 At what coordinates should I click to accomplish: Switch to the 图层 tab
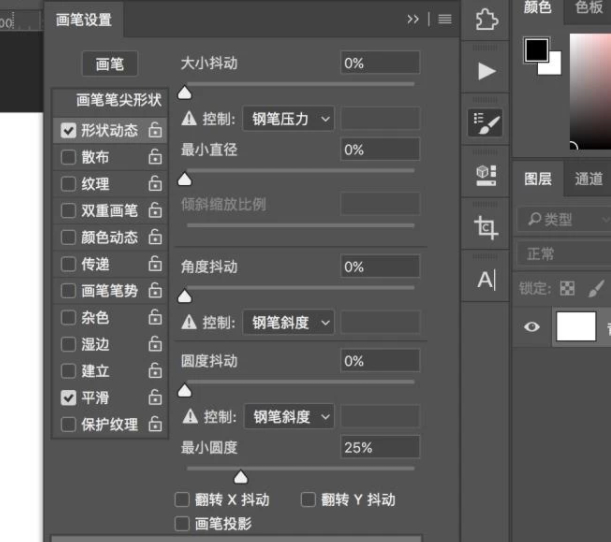click(538, 179)
